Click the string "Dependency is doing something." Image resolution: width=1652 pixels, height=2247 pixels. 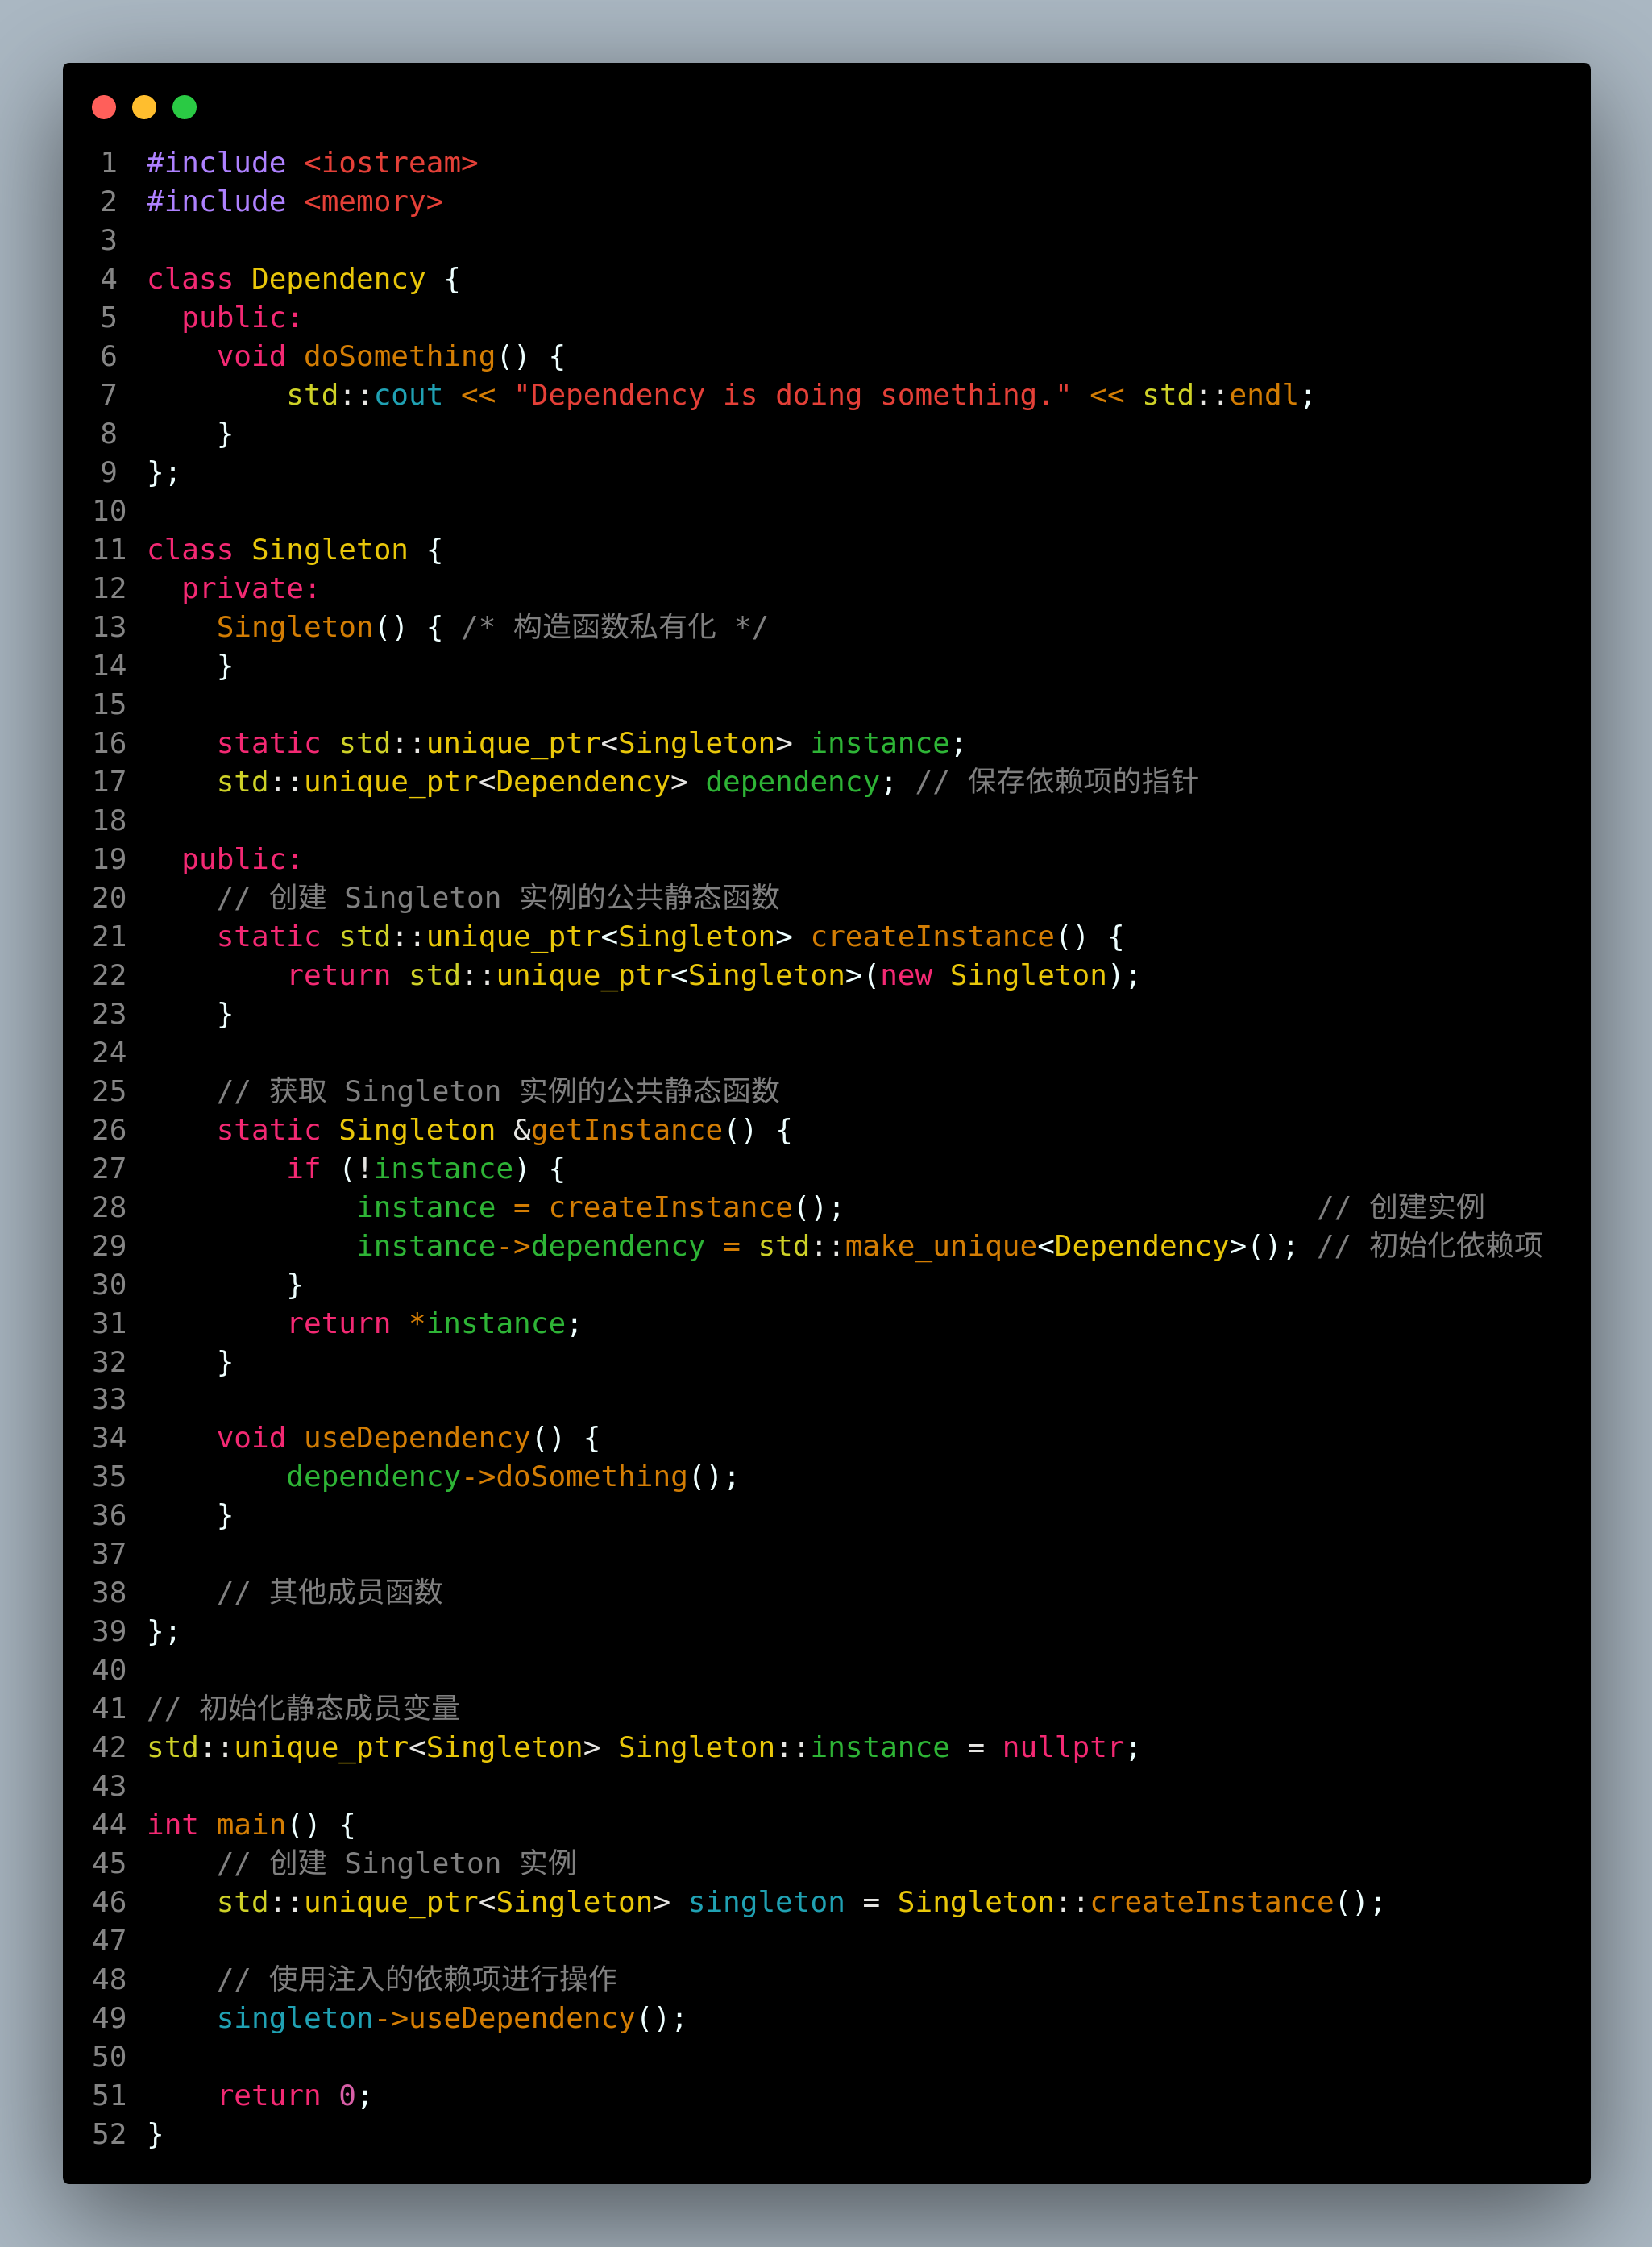tap(792, 396)
